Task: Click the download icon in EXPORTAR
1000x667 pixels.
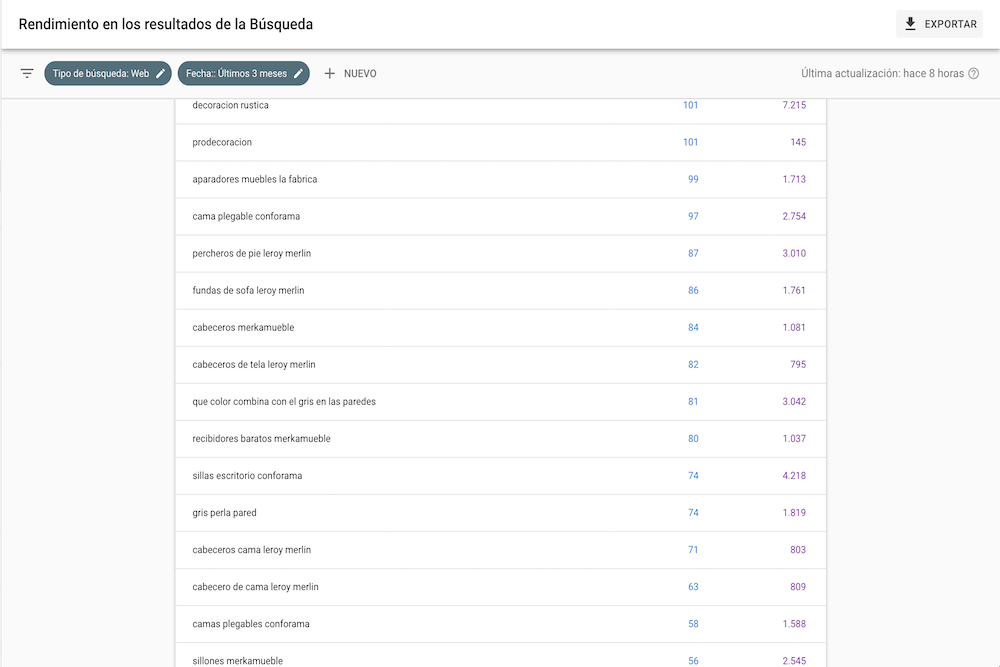Action: point(911,24)
